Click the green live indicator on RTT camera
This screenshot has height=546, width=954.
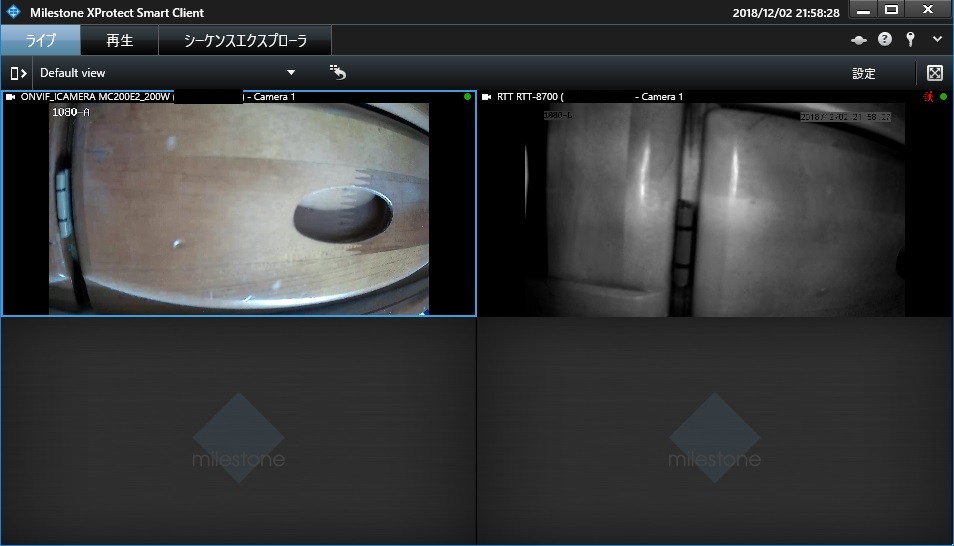pos(943,97)
